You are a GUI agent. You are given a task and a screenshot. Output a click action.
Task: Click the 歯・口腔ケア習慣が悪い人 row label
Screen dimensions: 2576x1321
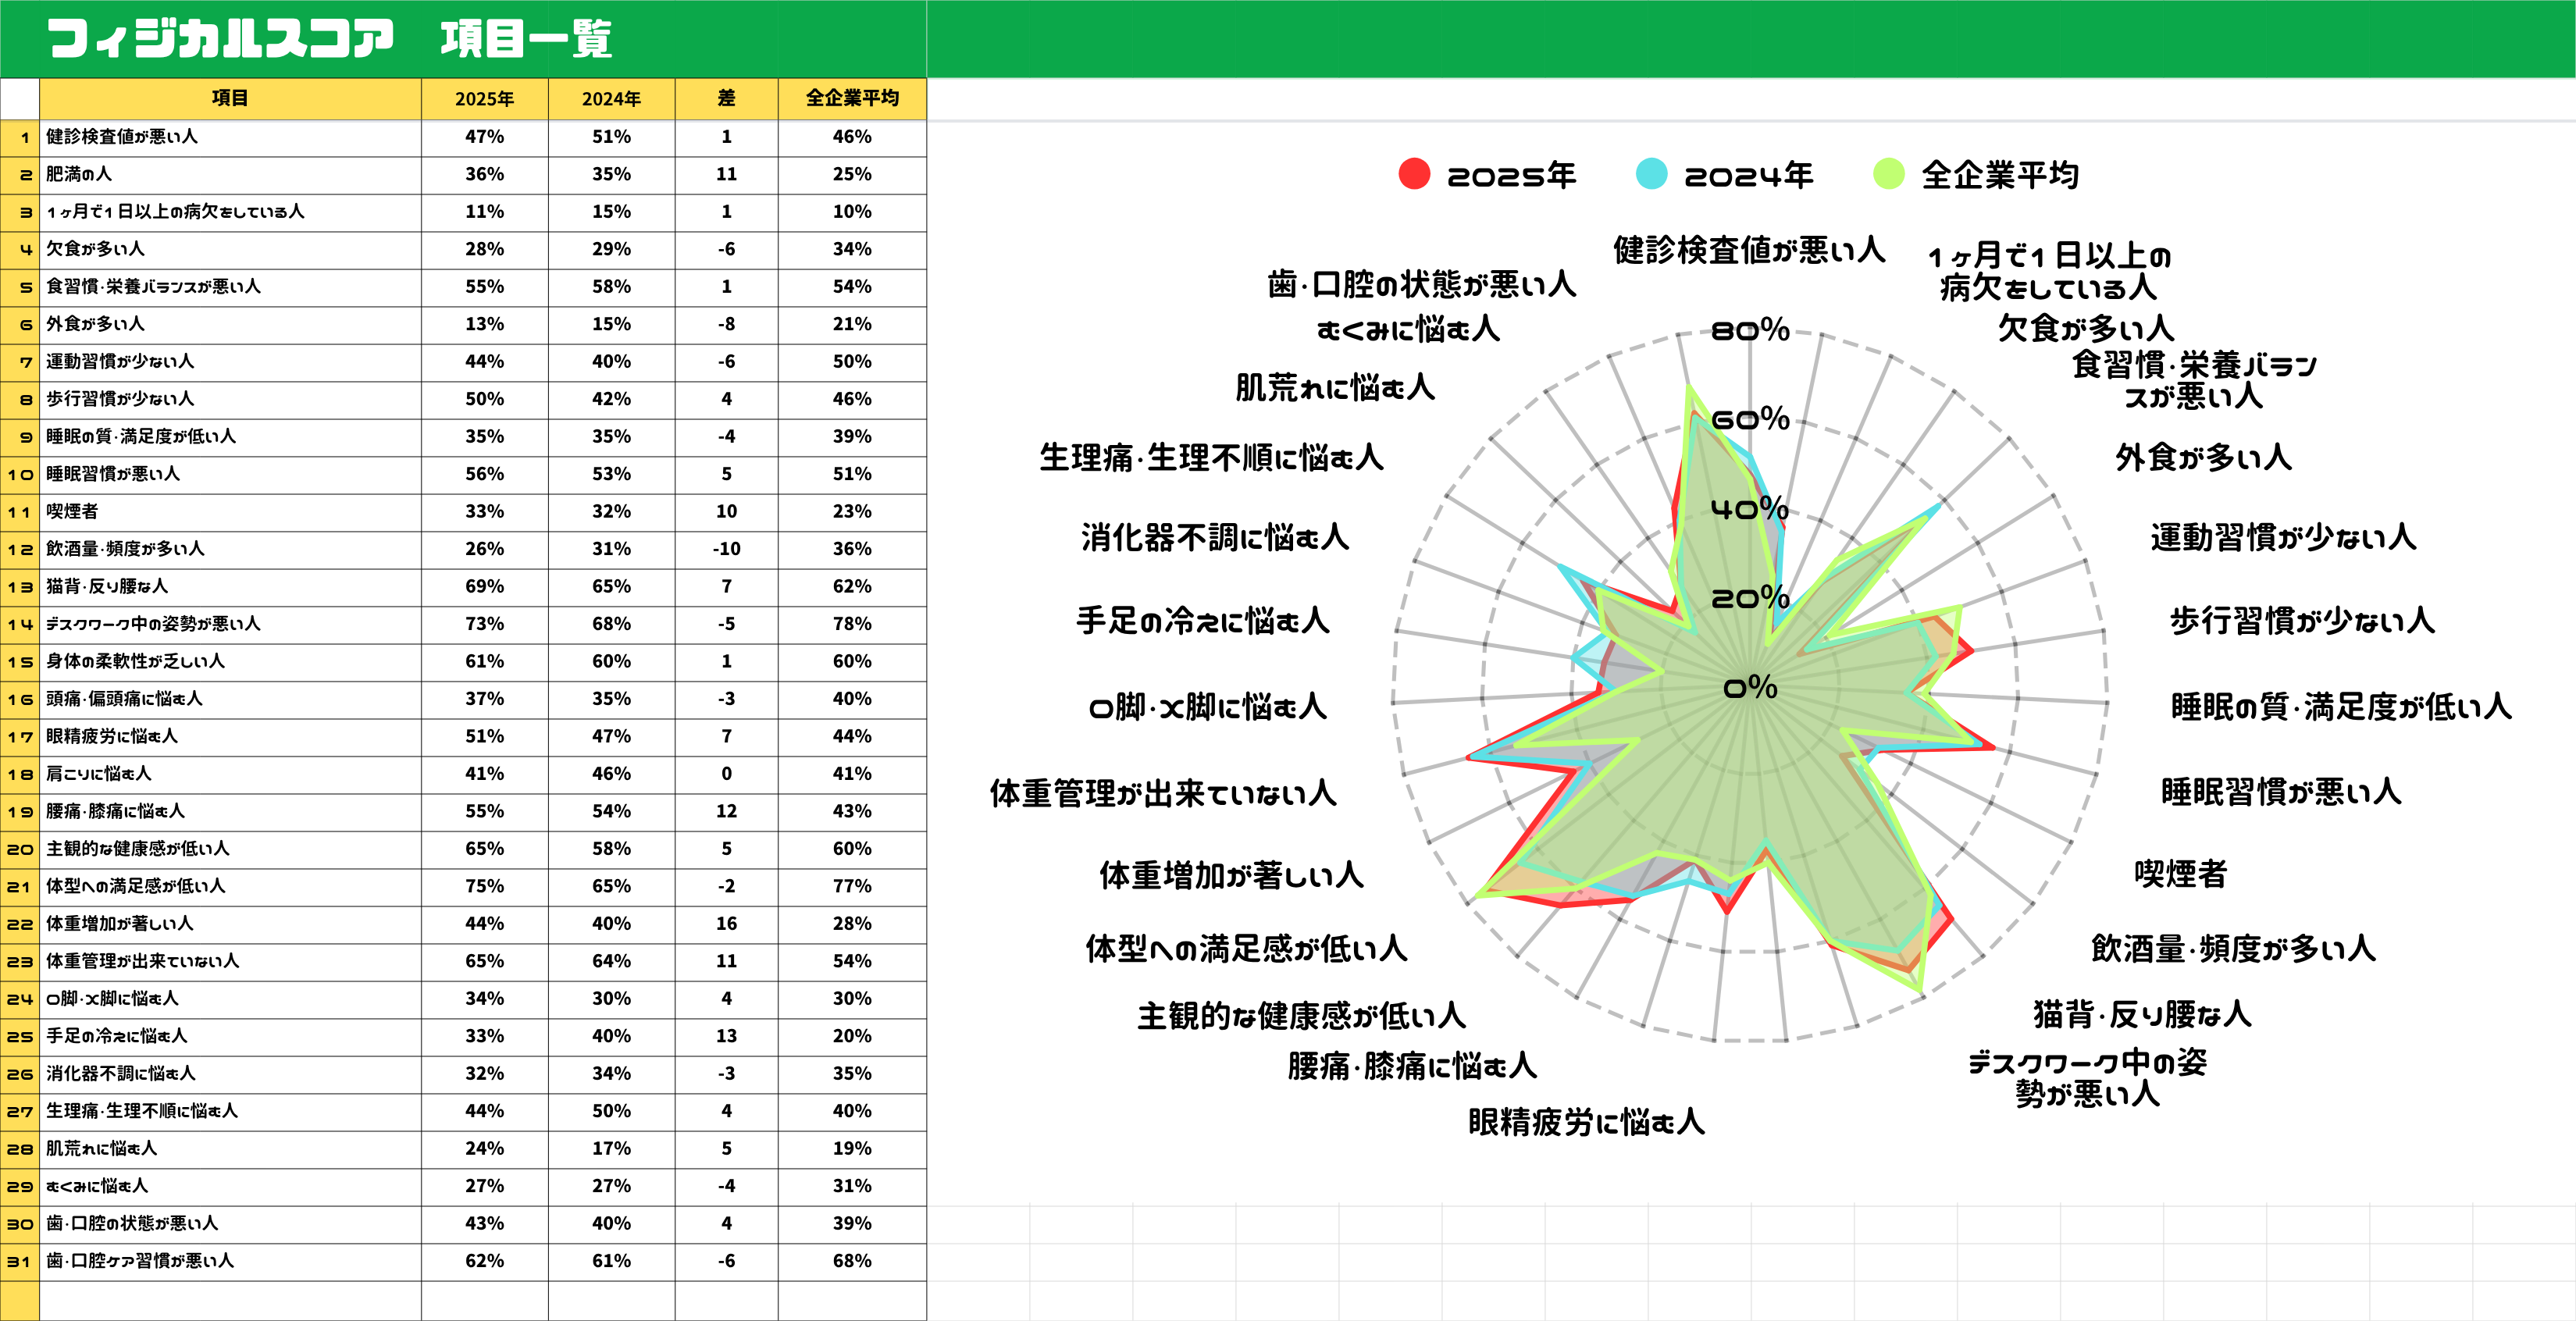point(140,1261)
